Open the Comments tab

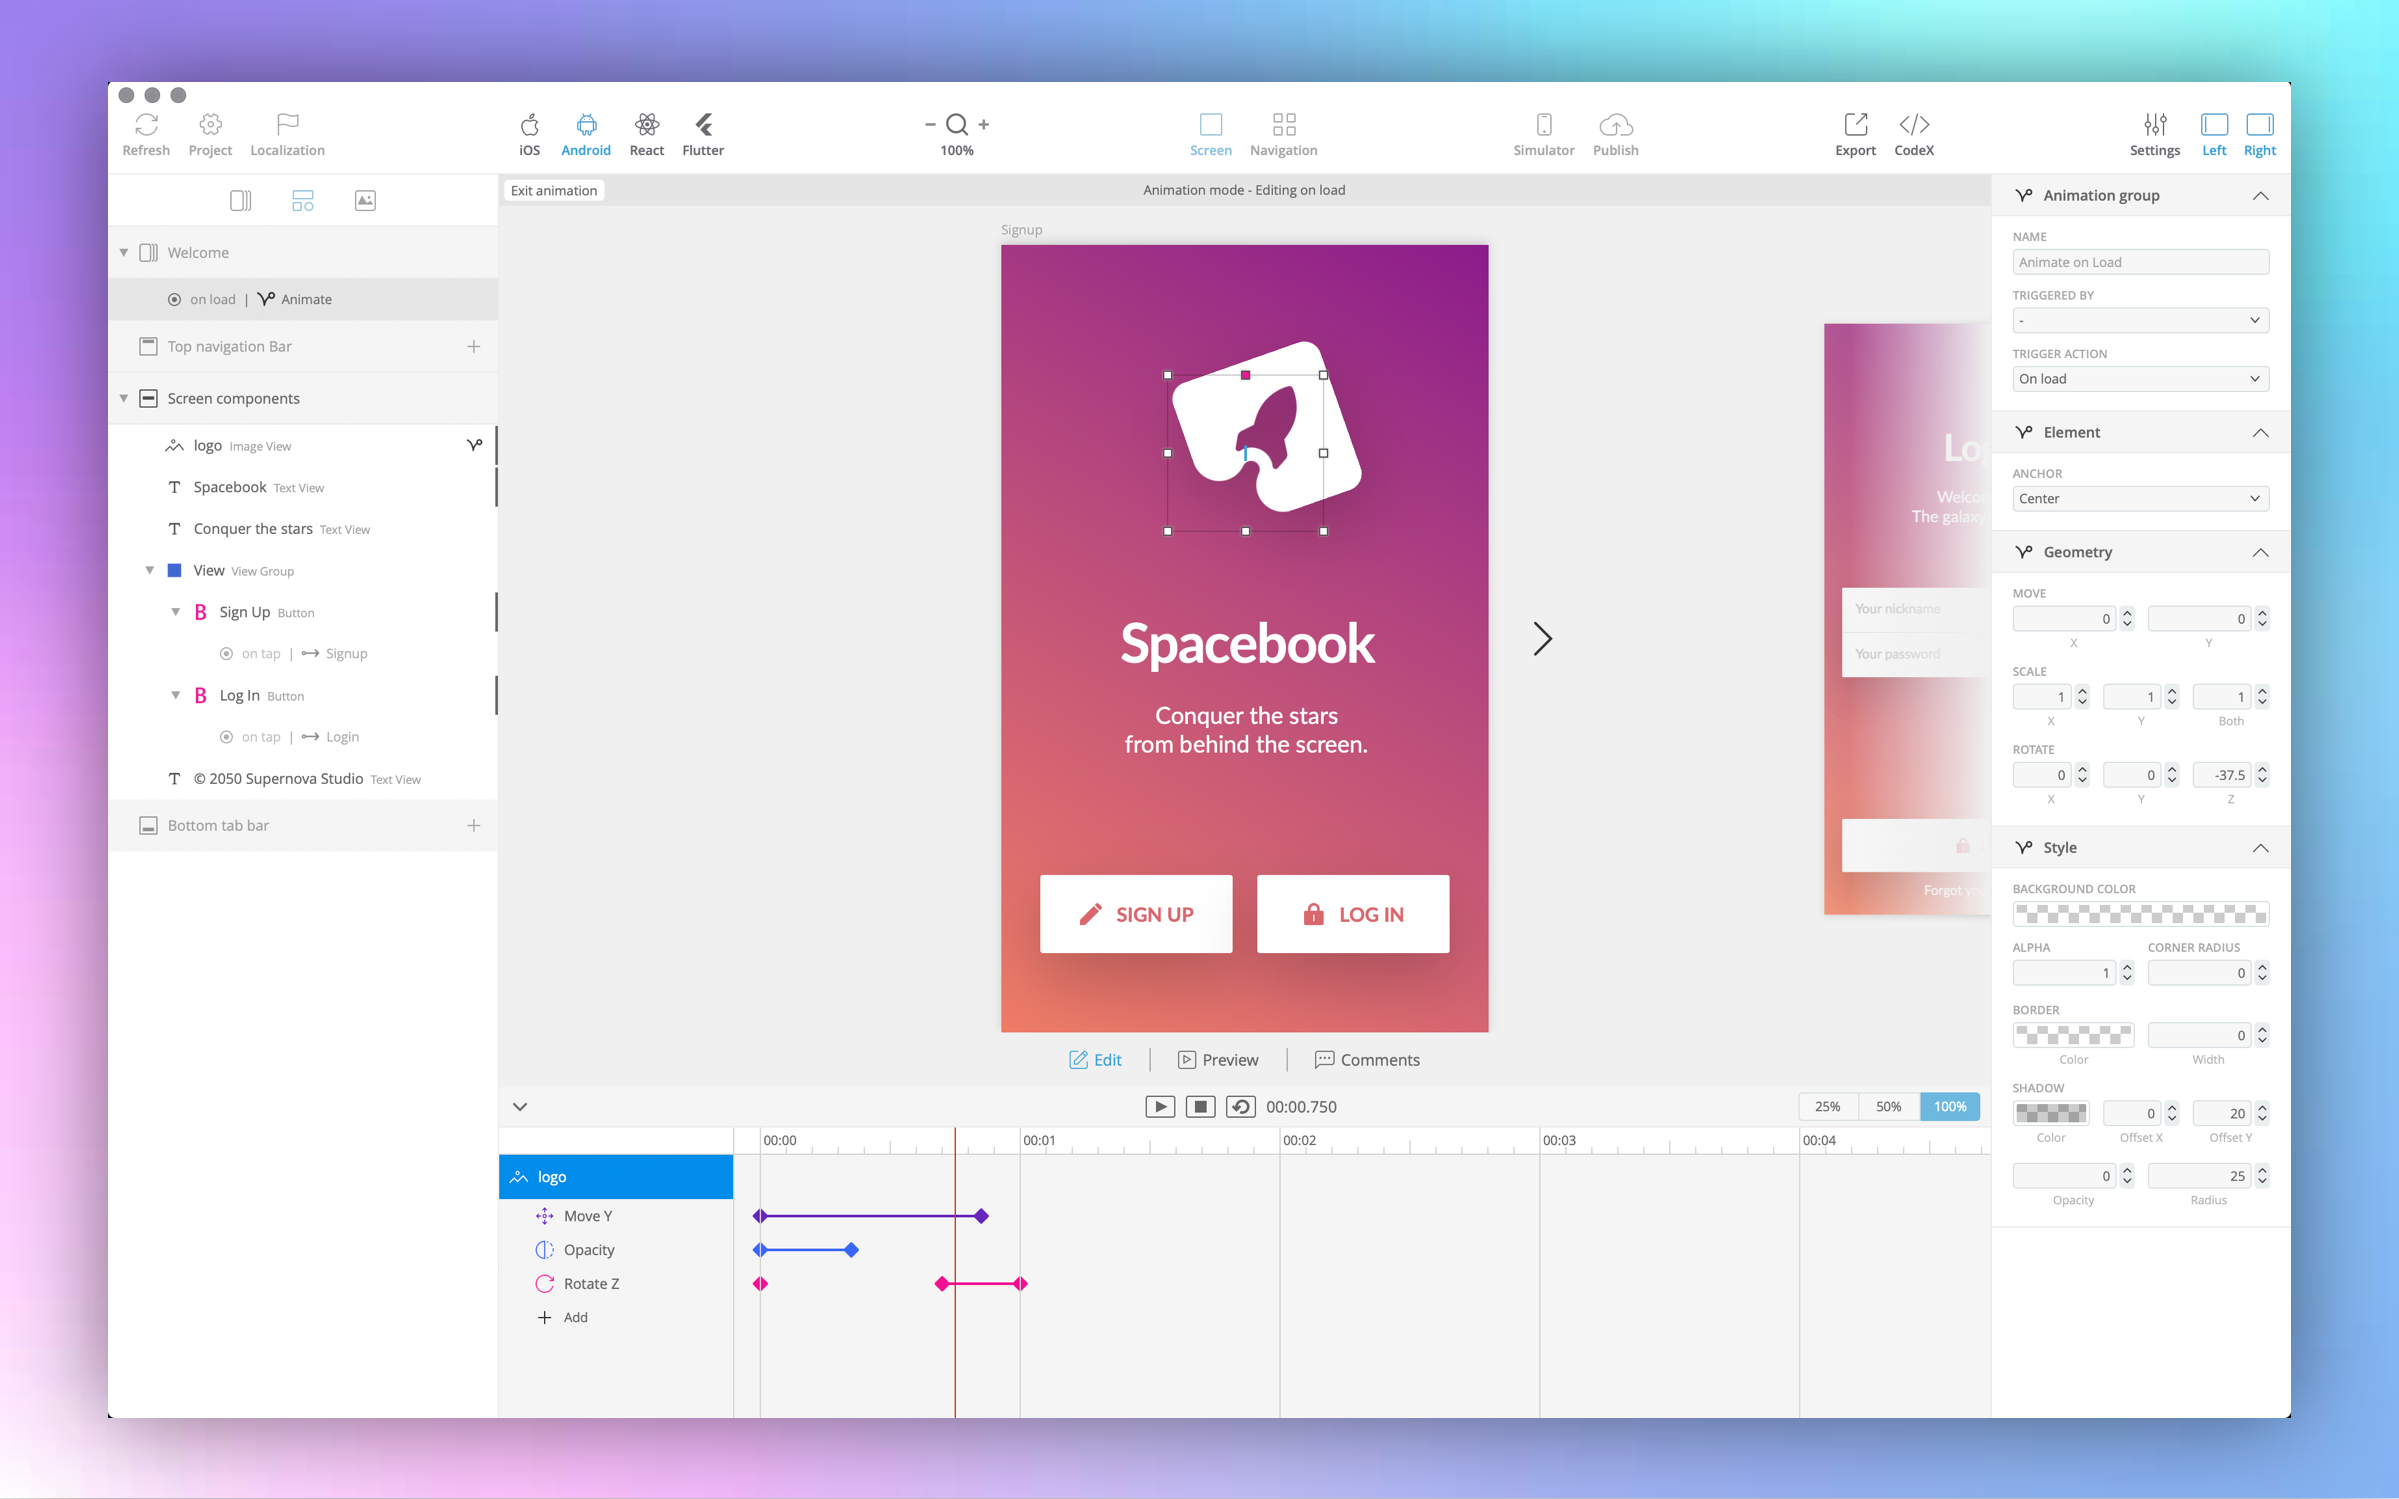[1366, 1059]
